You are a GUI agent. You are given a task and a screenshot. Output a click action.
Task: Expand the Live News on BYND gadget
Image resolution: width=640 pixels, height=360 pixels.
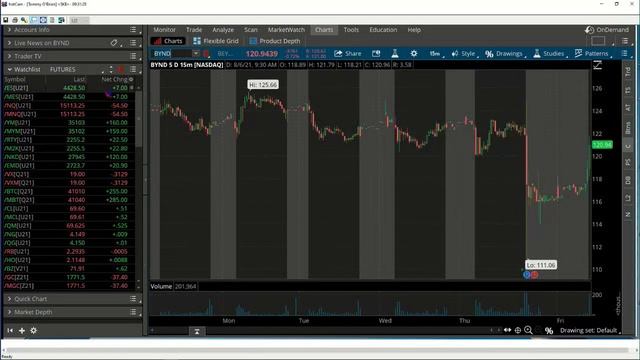(x=9, y=43)
